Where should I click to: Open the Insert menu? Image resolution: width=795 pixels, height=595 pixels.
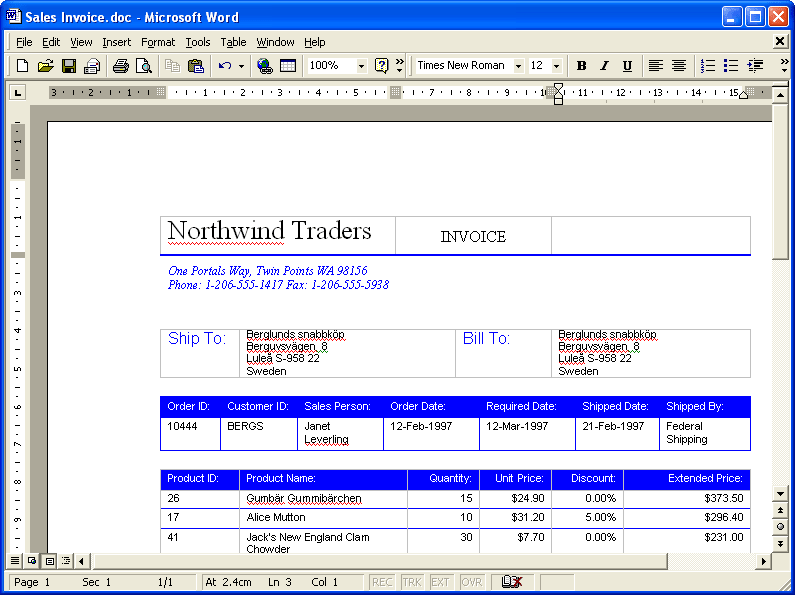point(117,42)
